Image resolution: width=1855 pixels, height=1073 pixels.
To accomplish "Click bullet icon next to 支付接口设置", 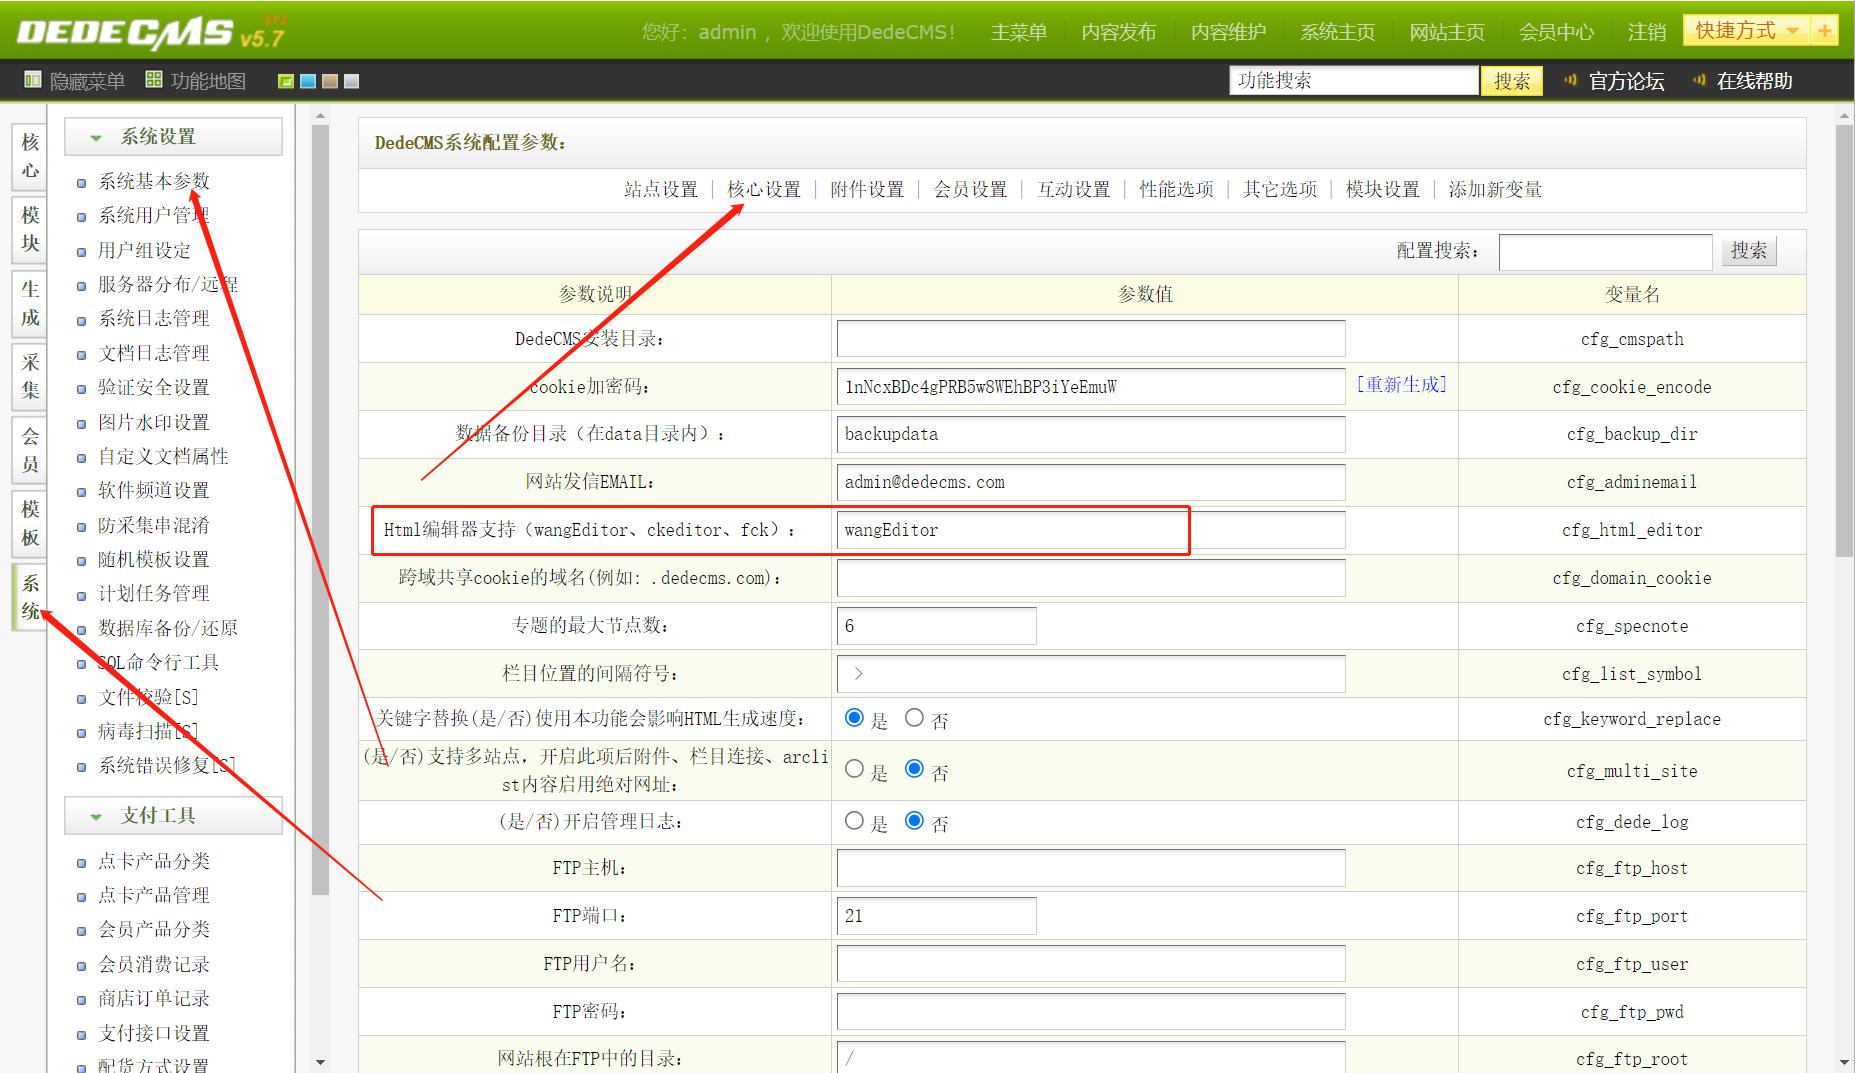I will click(x=82, y=1035).
